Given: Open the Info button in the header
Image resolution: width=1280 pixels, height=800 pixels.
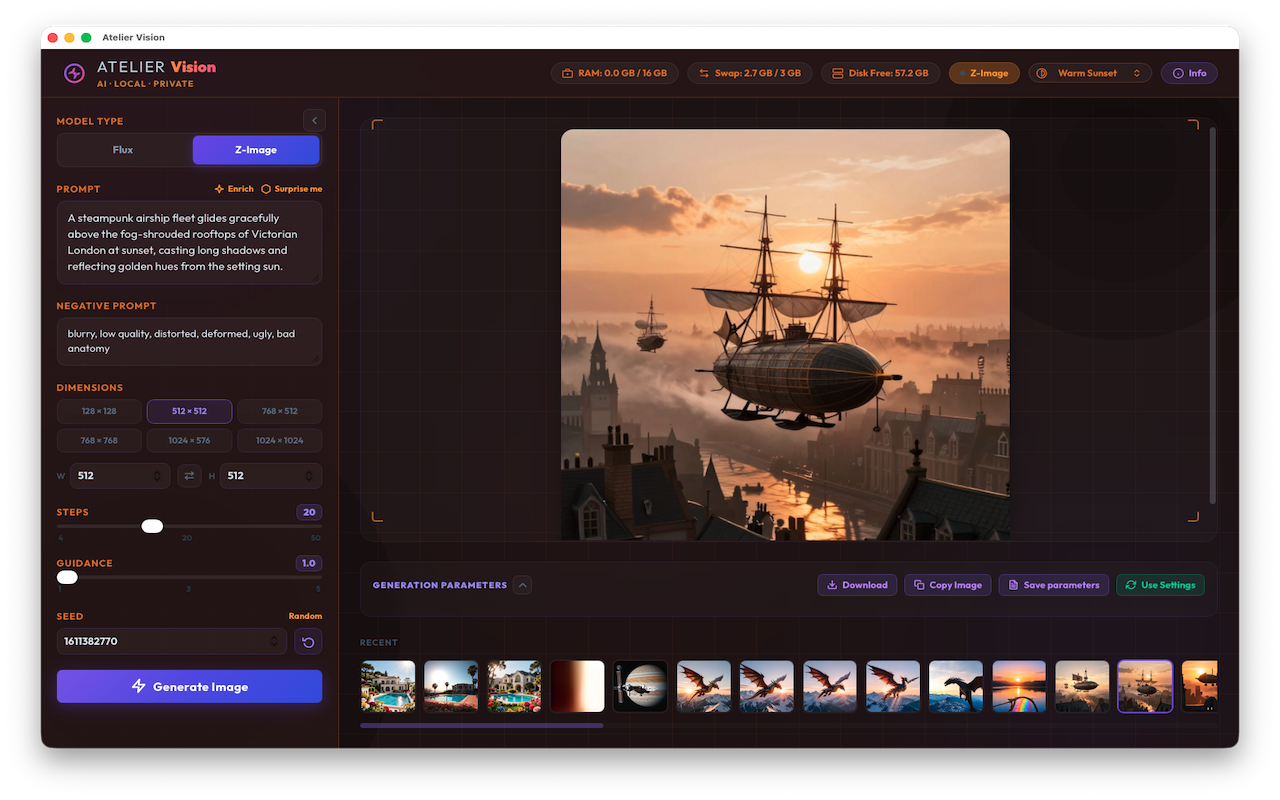Looking at the screenshot, I should click(x=1189, y=73).
